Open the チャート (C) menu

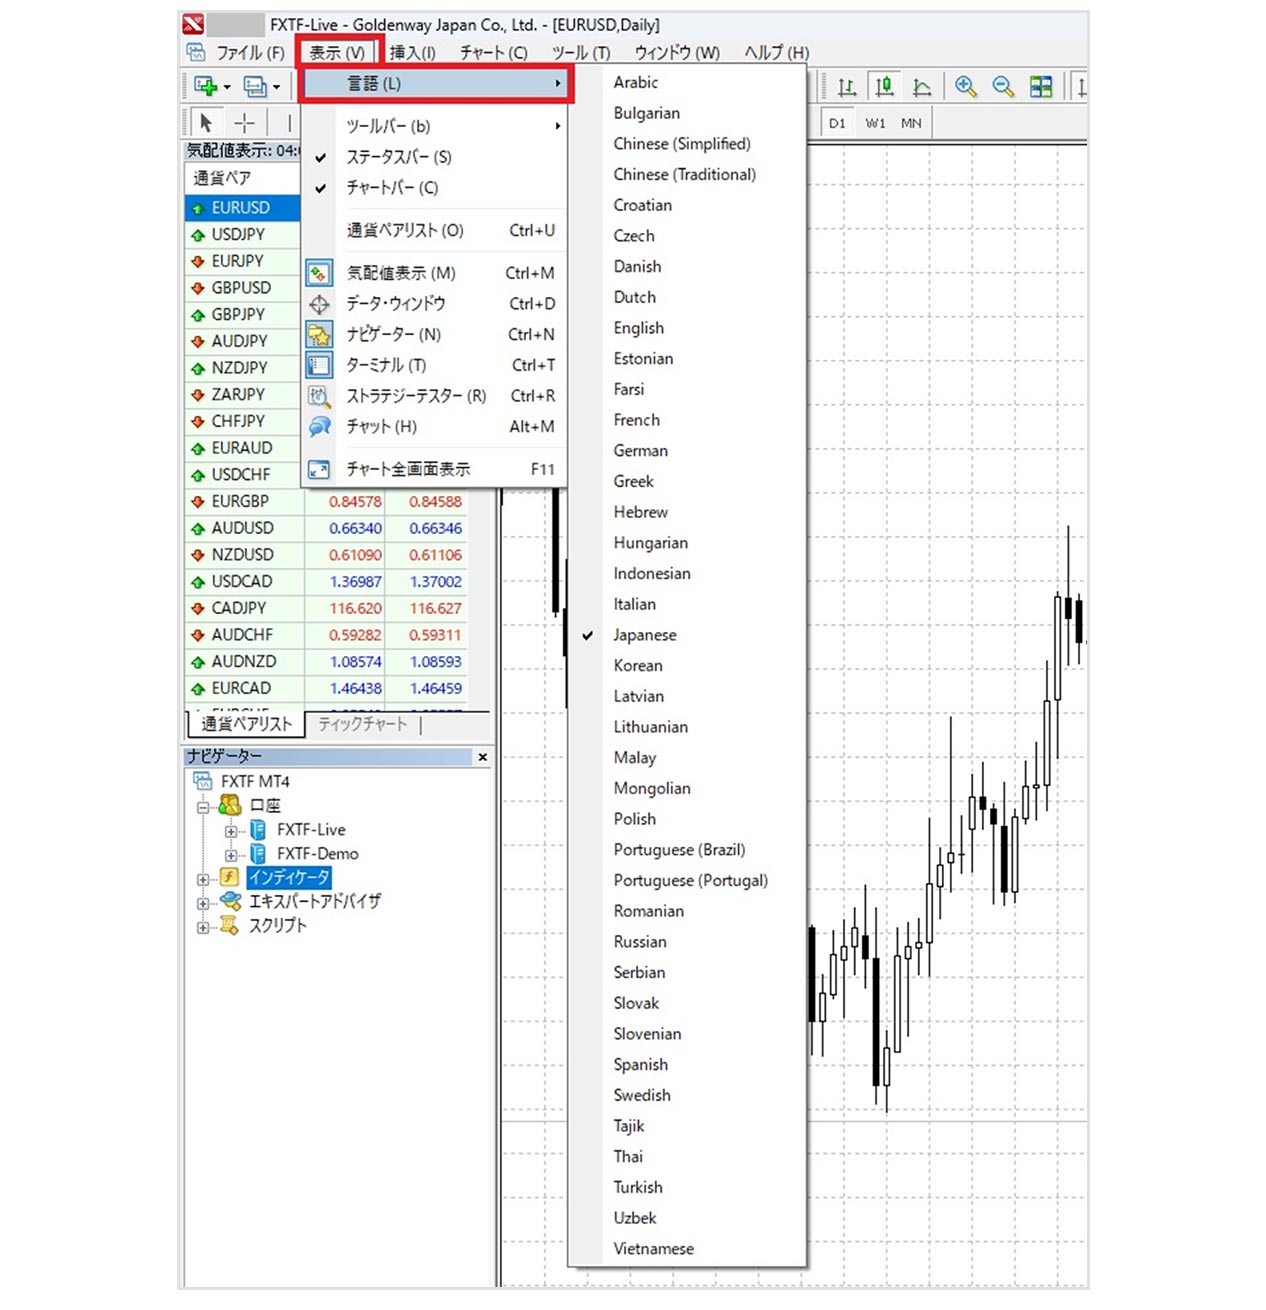(493, 52)
